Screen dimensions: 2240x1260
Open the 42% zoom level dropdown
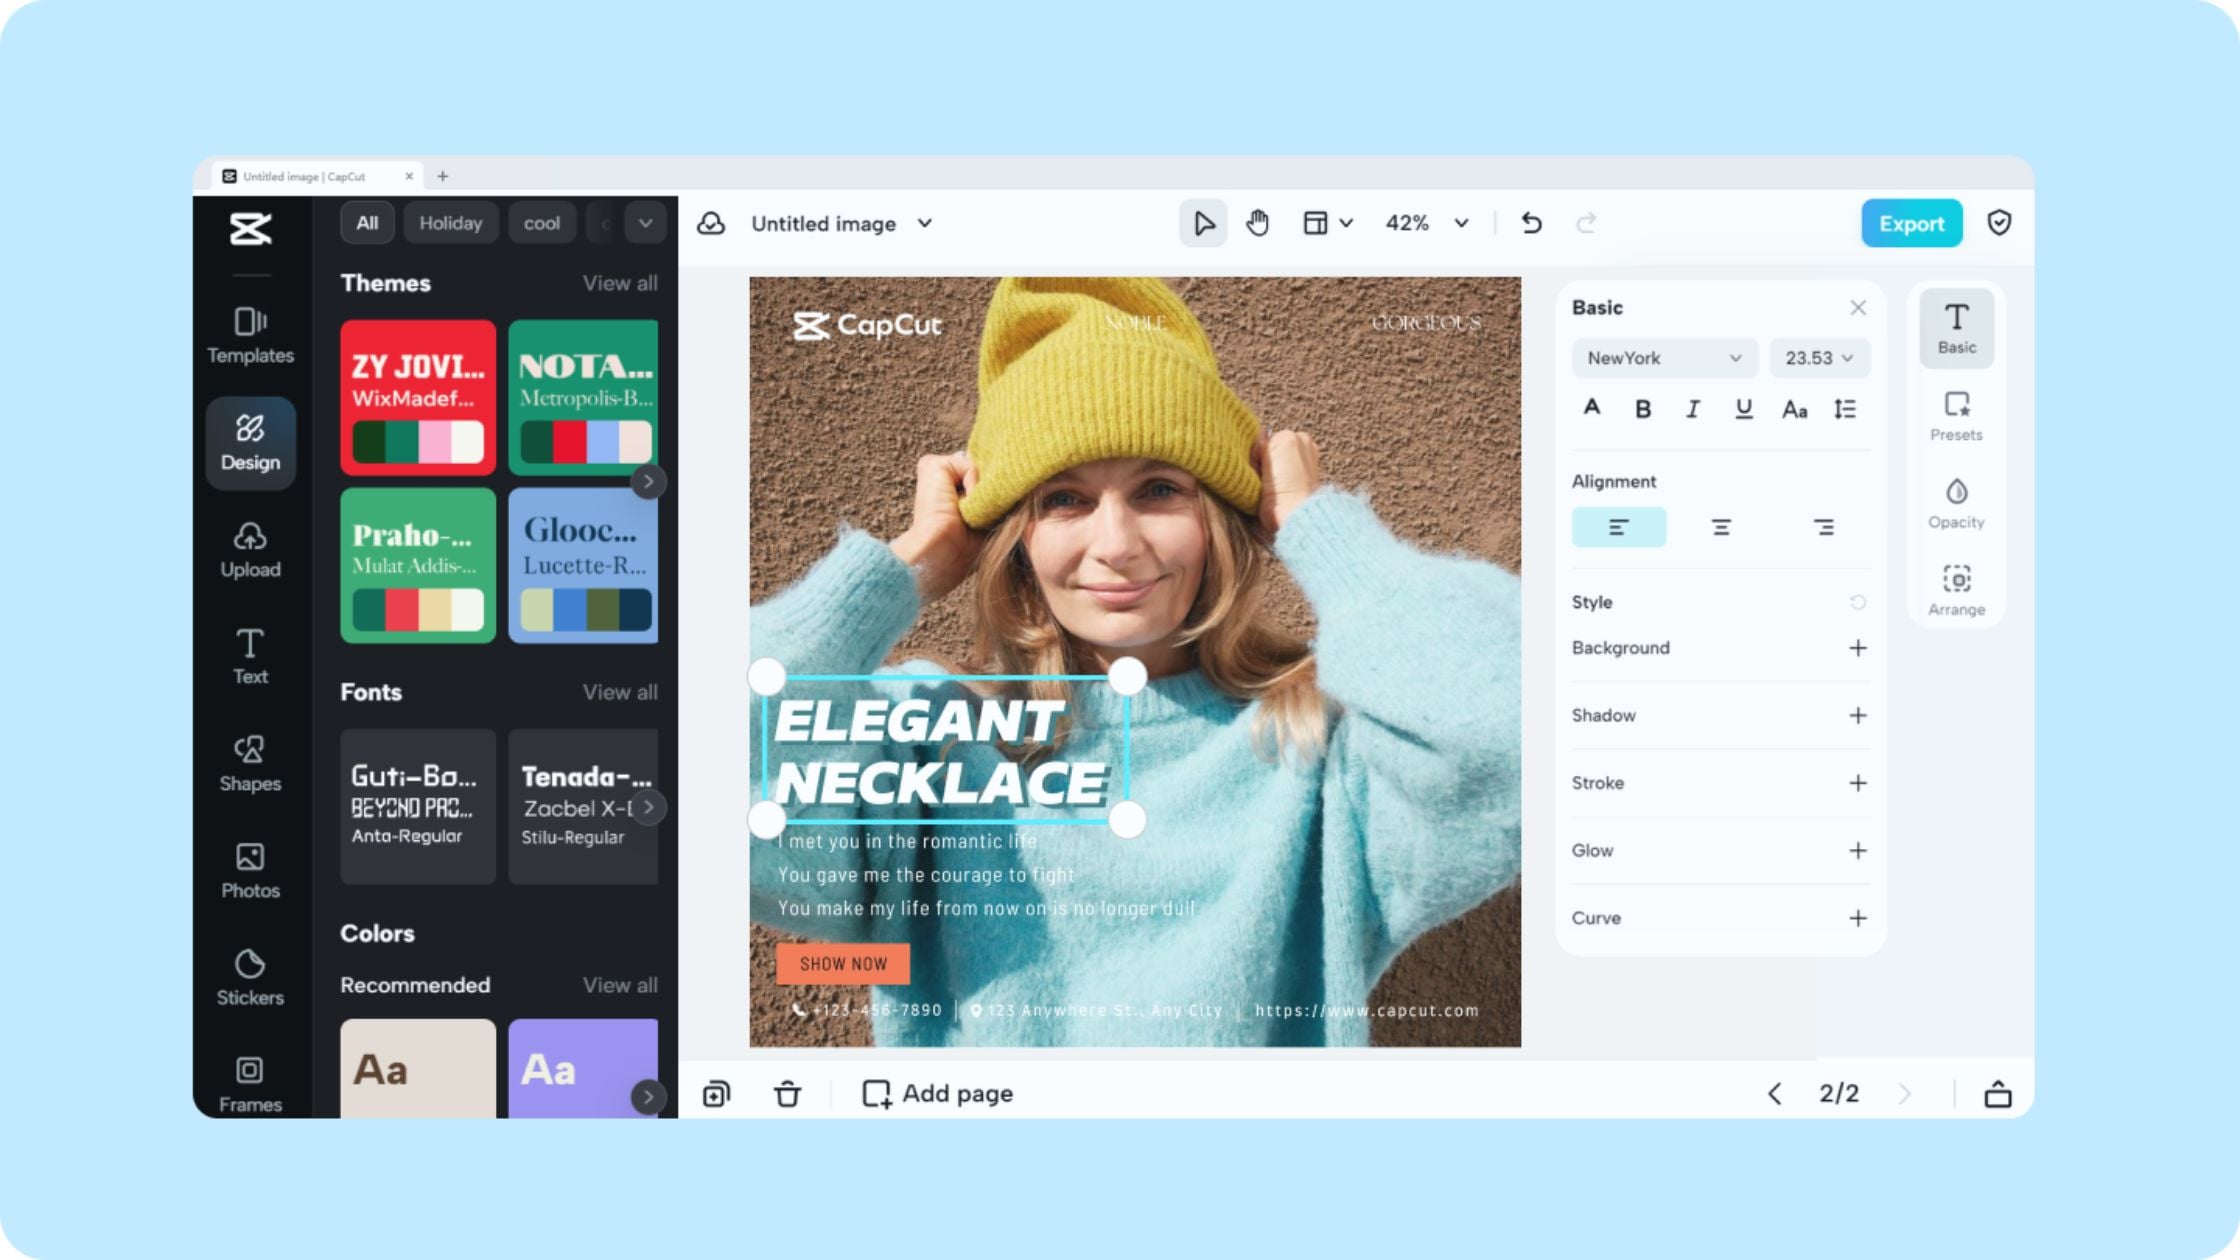click(x=1428, y=223)
